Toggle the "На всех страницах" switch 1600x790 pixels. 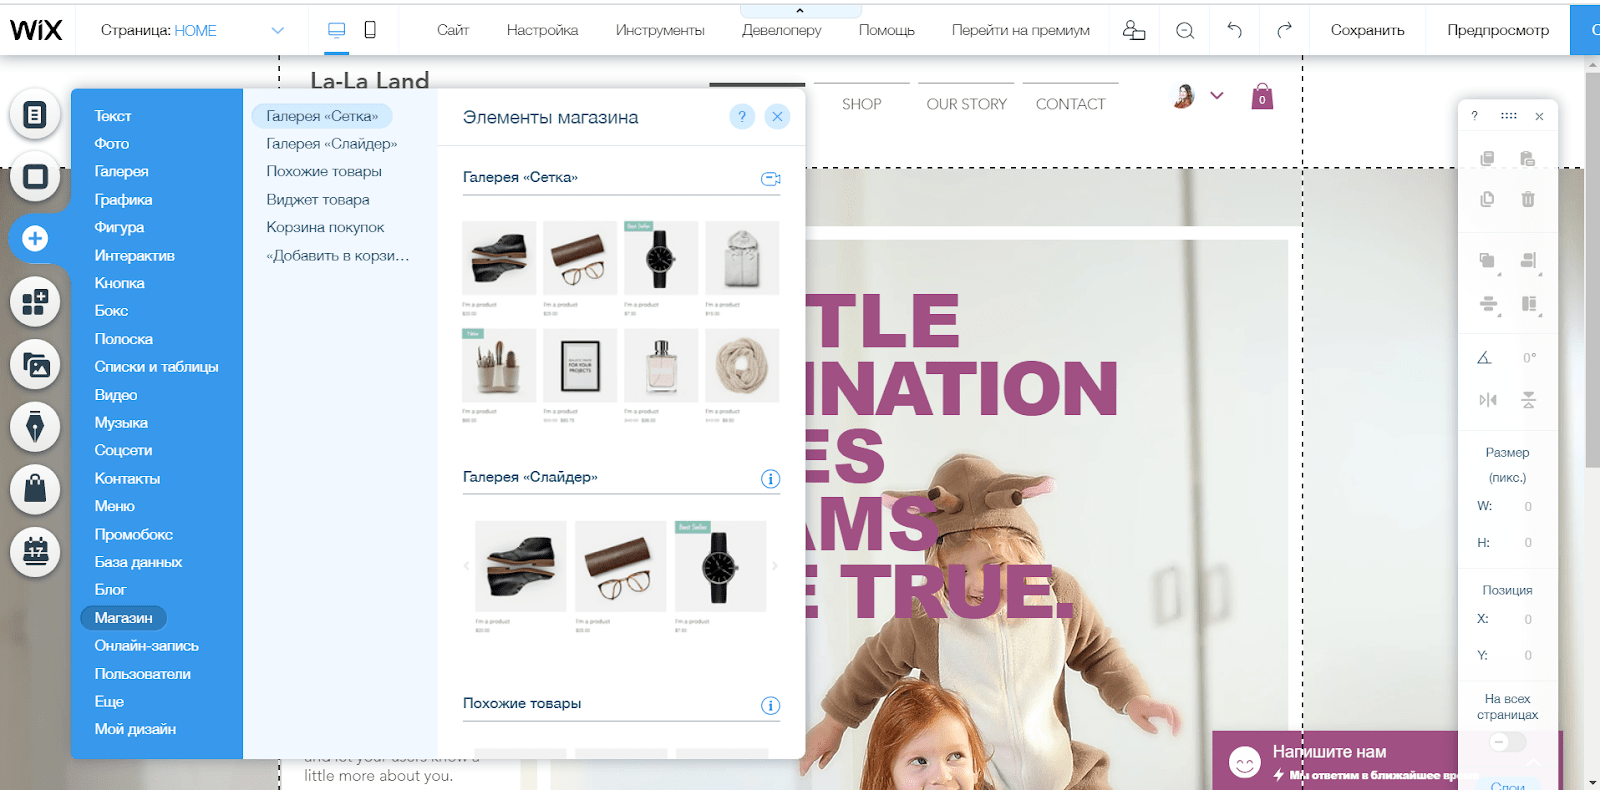click(1507, 742)
